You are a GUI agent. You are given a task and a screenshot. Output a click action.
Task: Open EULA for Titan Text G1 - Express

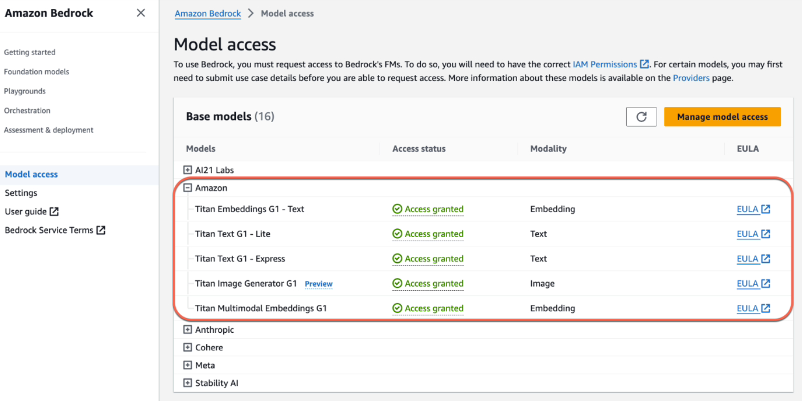[753, 259]
